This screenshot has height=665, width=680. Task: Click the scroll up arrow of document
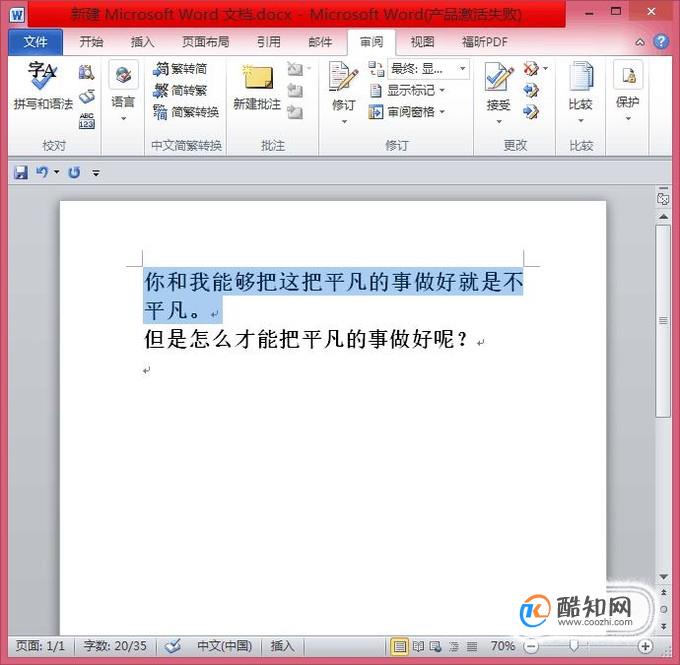(x=664, y=216)
